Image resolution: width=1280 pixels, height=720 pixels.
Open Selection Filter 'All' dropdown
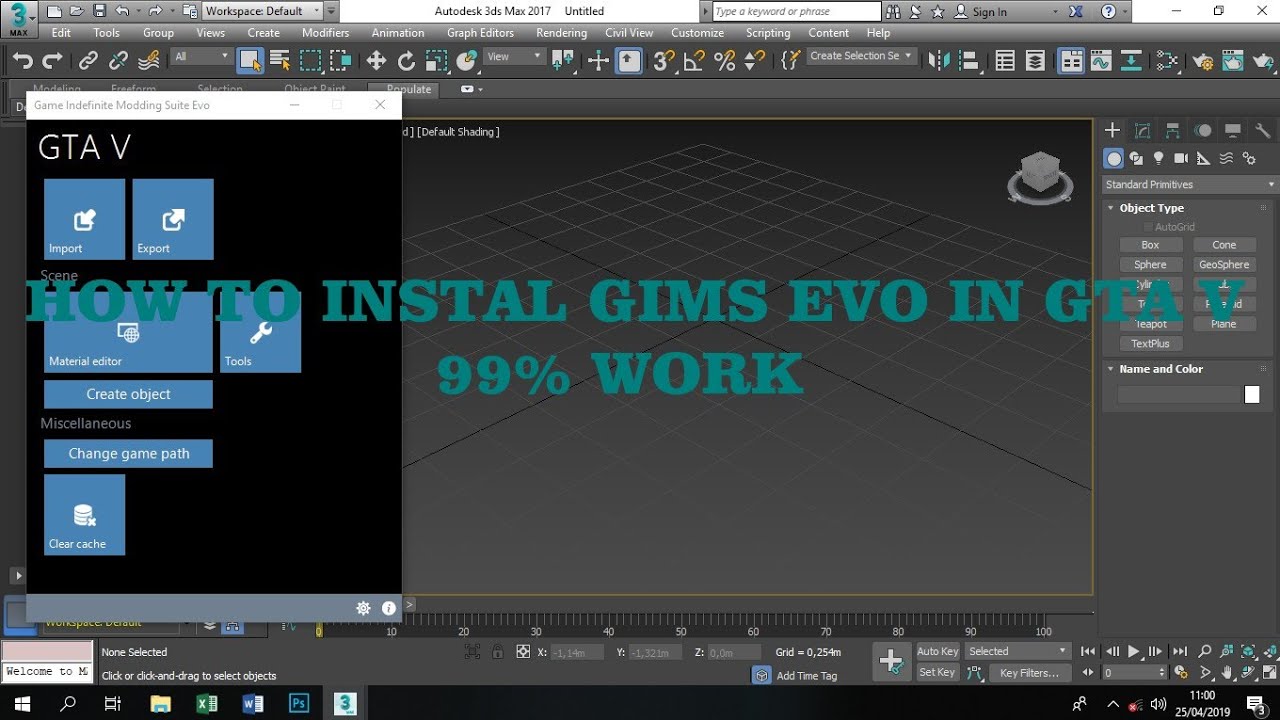[201, 57]
